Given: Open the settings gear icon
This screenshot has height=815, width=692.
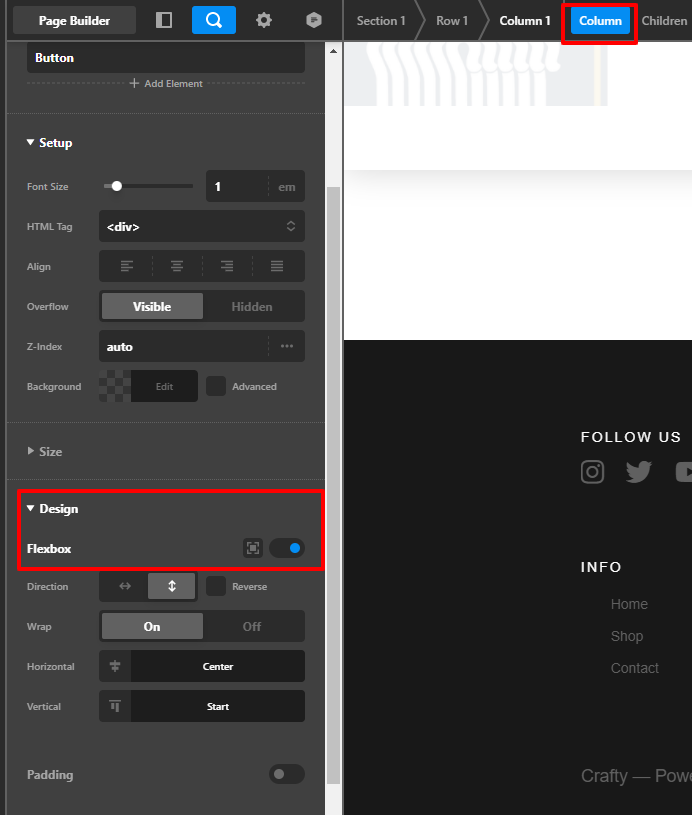Looking at the screenshot, I should [x=264, y=20].
